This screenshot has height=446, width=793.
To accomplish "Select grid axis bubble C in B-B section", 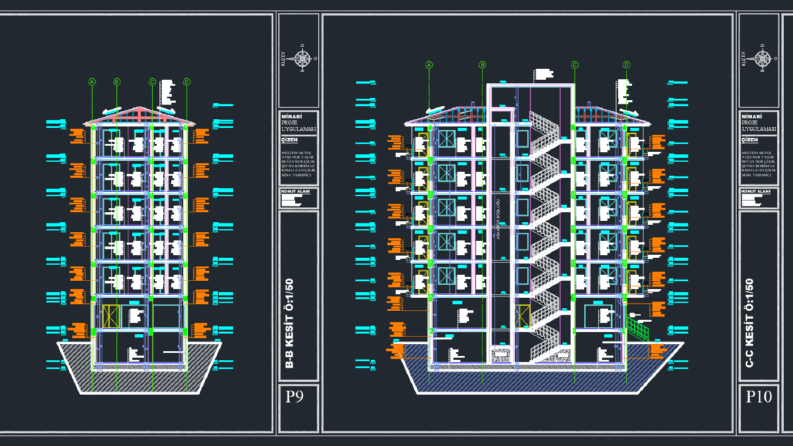I will 152,82.
